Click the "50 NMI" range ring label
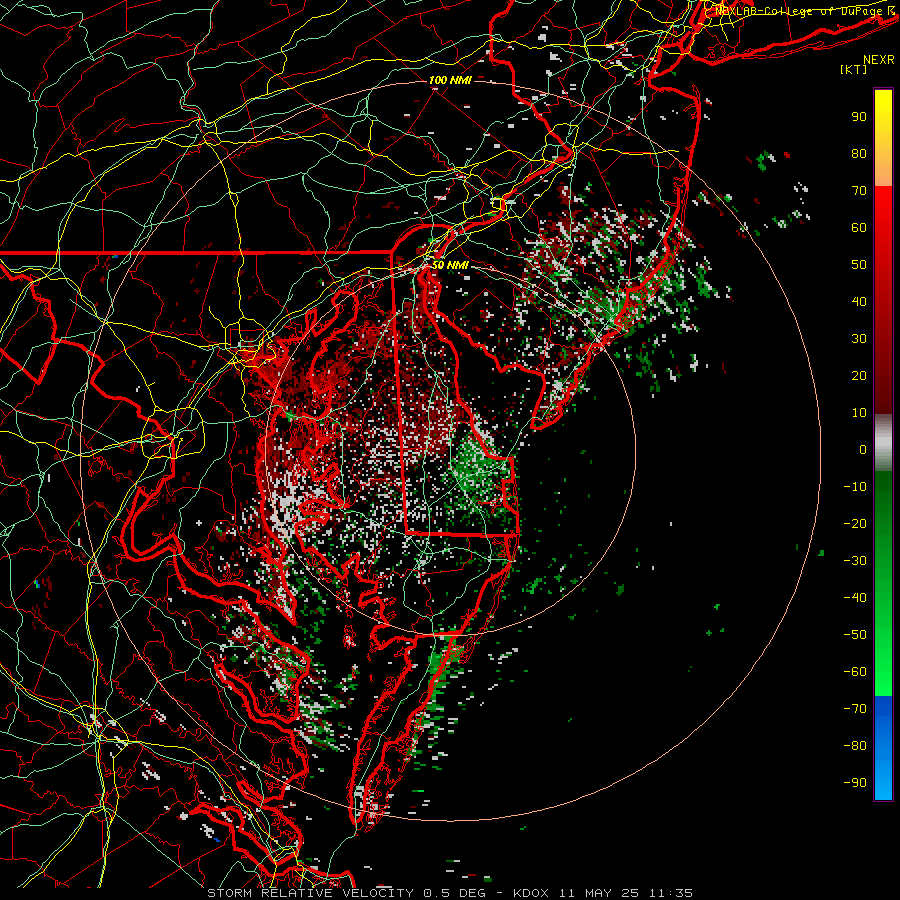Viewport: 900px width, 900px height. click(x=450, y=265)
